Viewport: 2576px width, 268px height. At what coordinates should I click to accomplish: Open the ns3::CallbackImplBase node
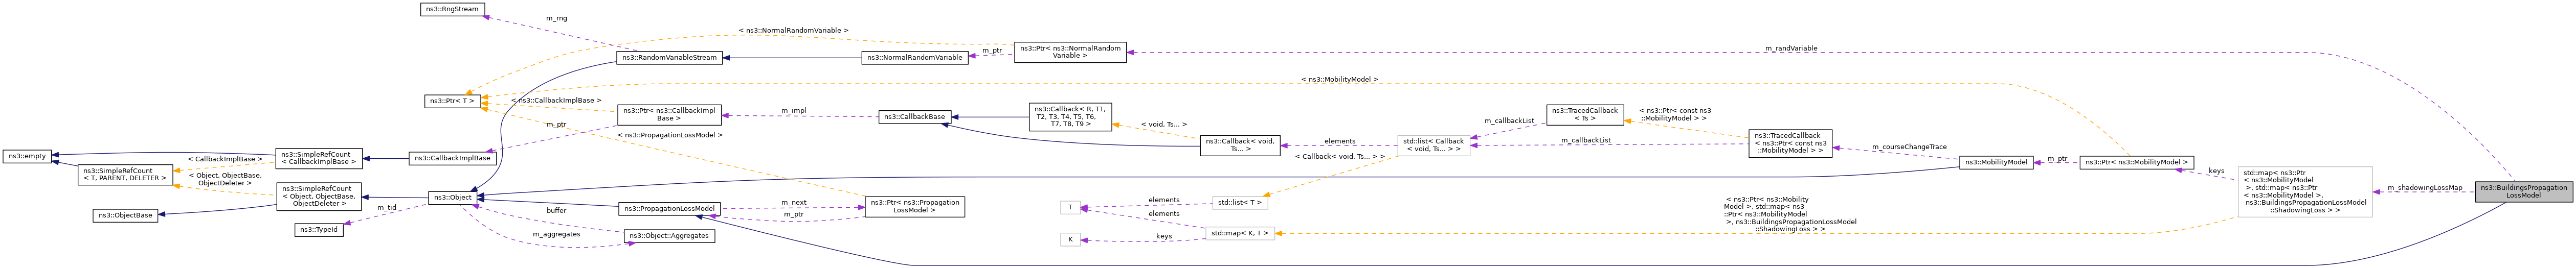point(453,158)
